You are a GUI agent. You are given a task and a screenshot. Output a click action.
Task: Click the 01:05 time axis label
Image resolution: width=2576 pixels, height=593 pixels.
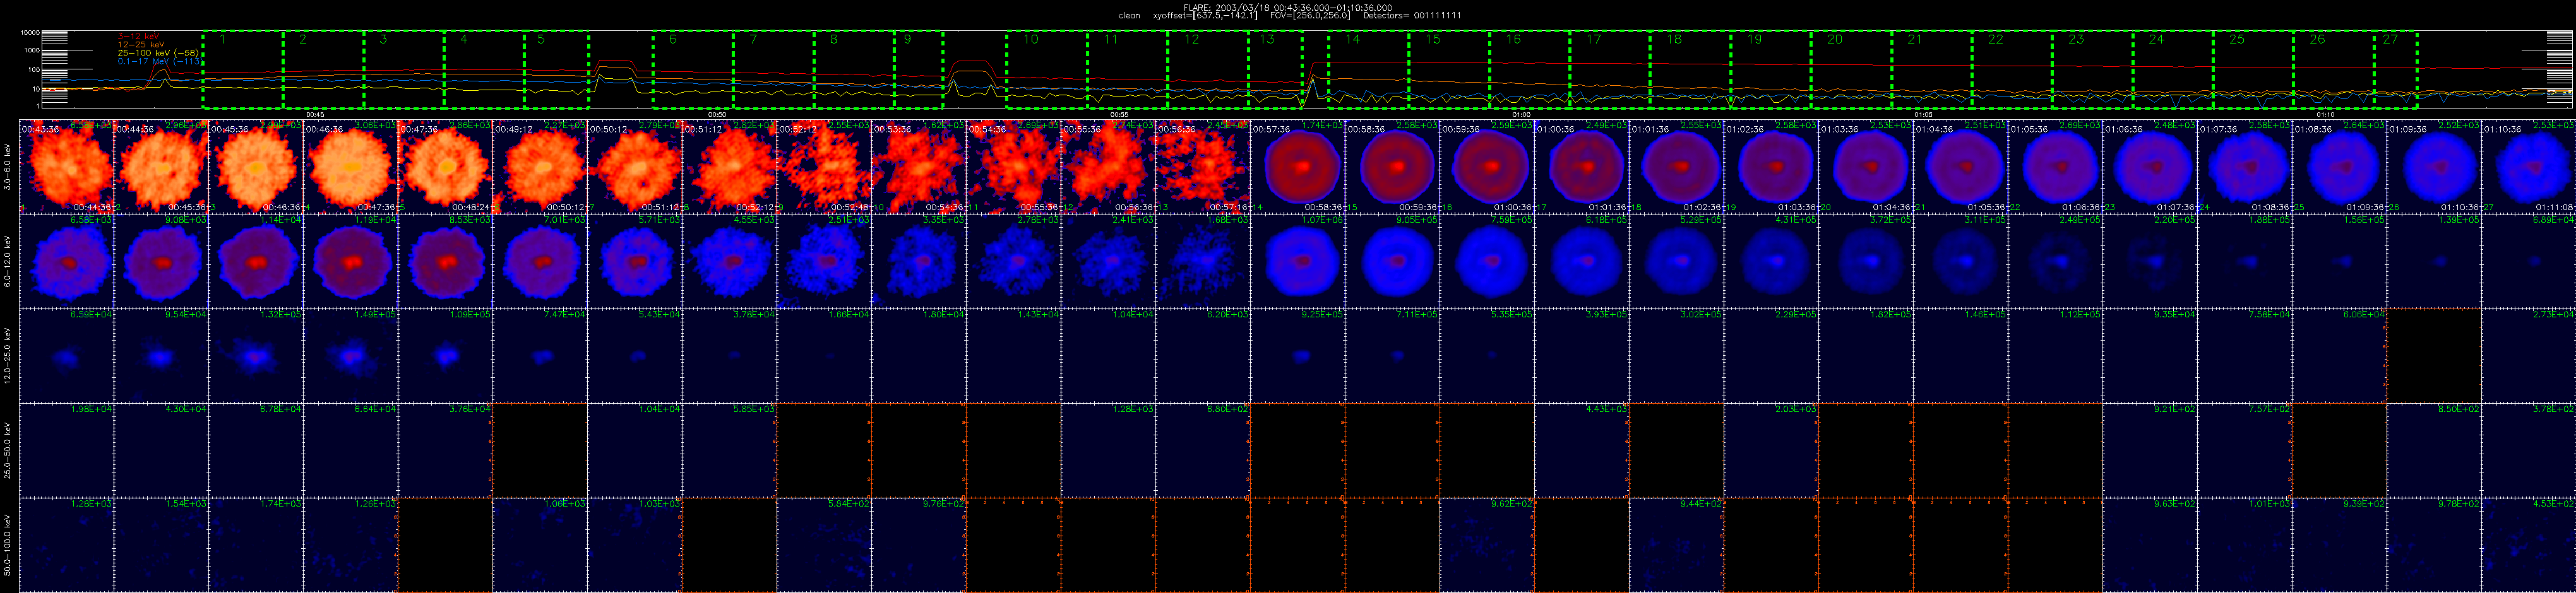[1922, 115]
